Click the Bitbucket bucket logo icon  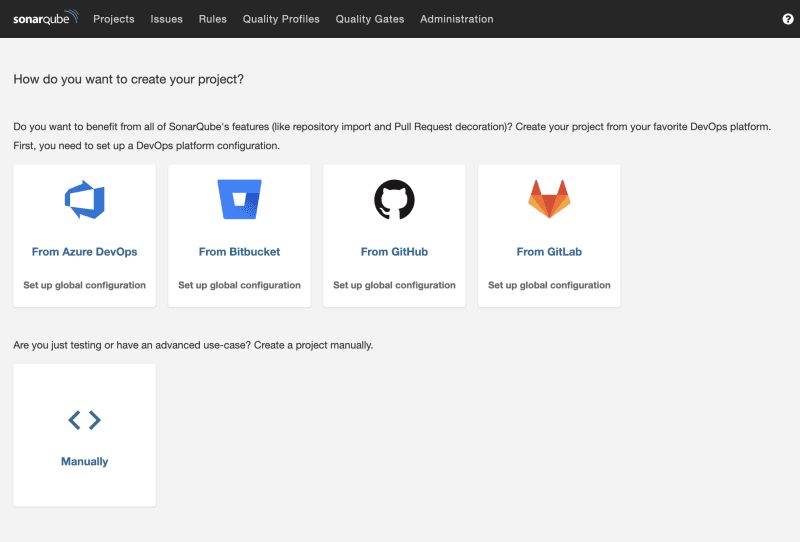point(239,199)
